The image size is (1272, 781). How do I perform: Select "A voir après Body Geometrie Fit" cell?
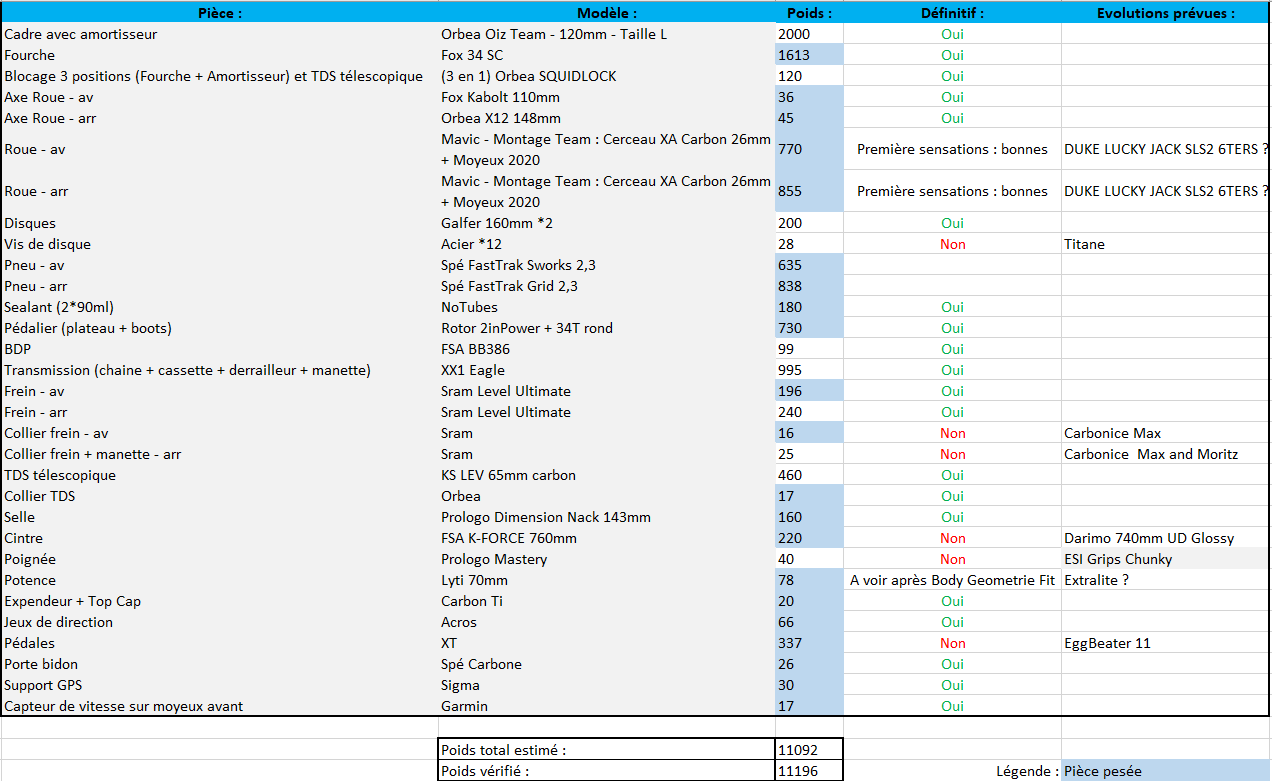click(952, 580)
